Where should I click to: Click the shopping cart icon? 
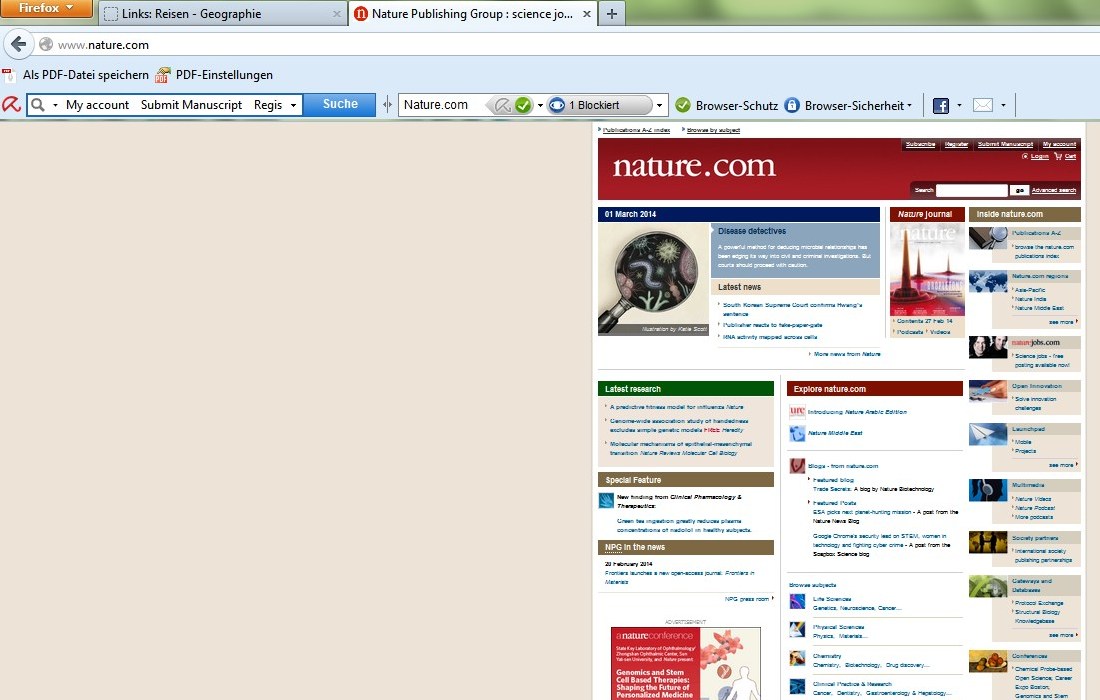pos(1058,156)
